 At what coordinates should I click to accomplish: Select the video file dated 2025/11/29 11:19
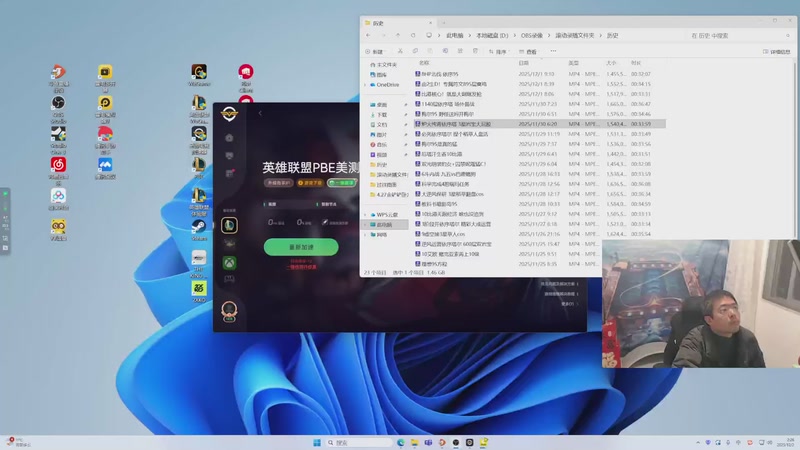539,134
